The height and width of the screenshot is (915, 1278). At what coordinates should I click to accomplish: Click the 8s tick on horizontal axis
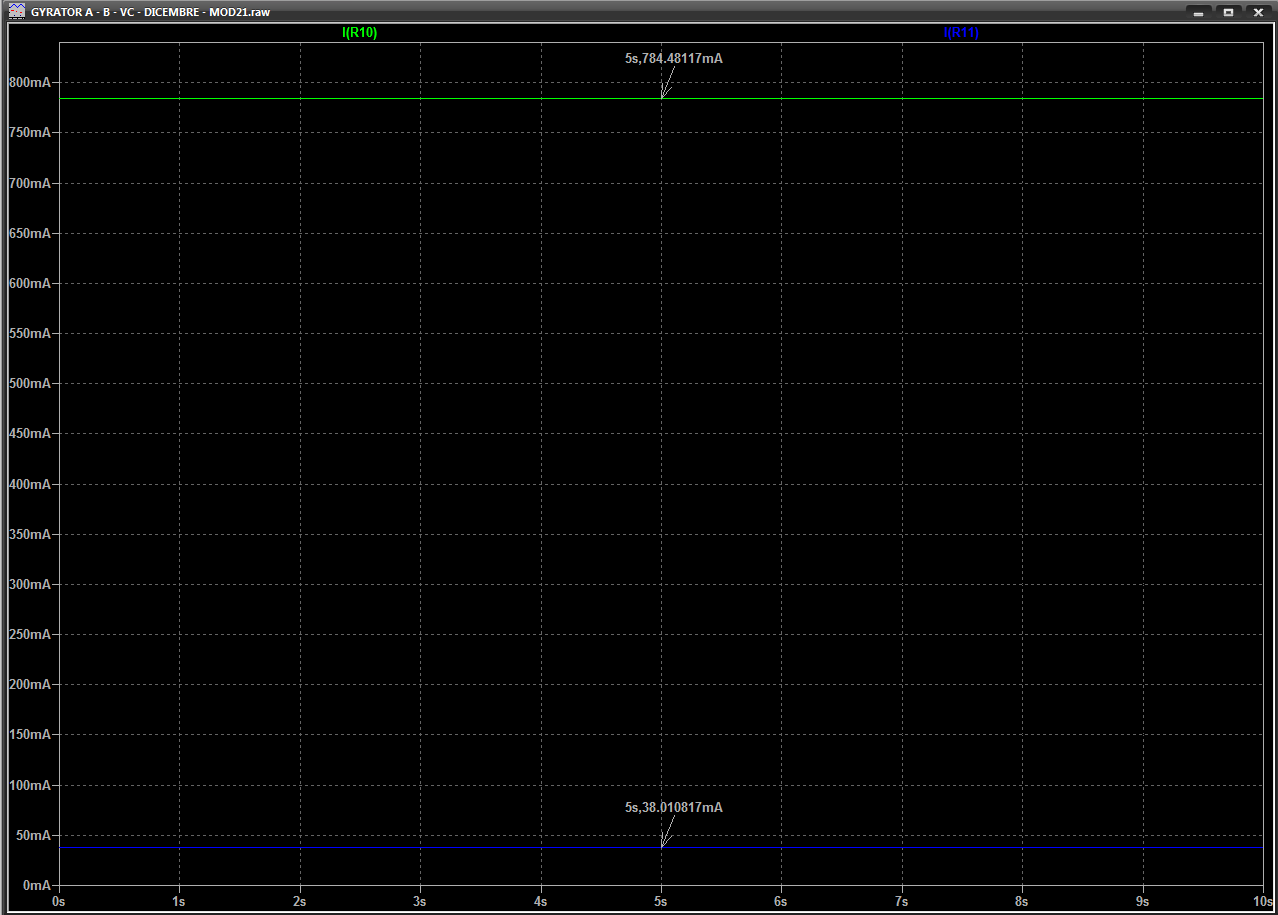pos(1022,902)
